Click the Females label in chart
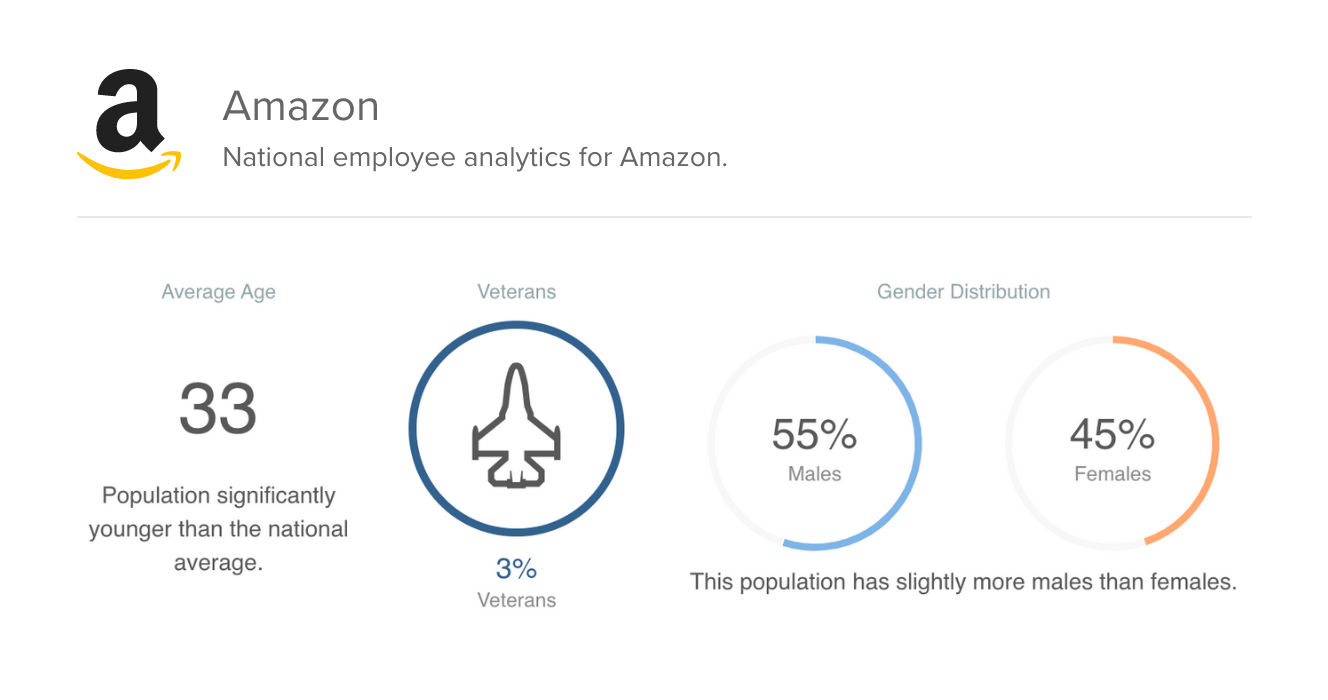 [1112, 474]
